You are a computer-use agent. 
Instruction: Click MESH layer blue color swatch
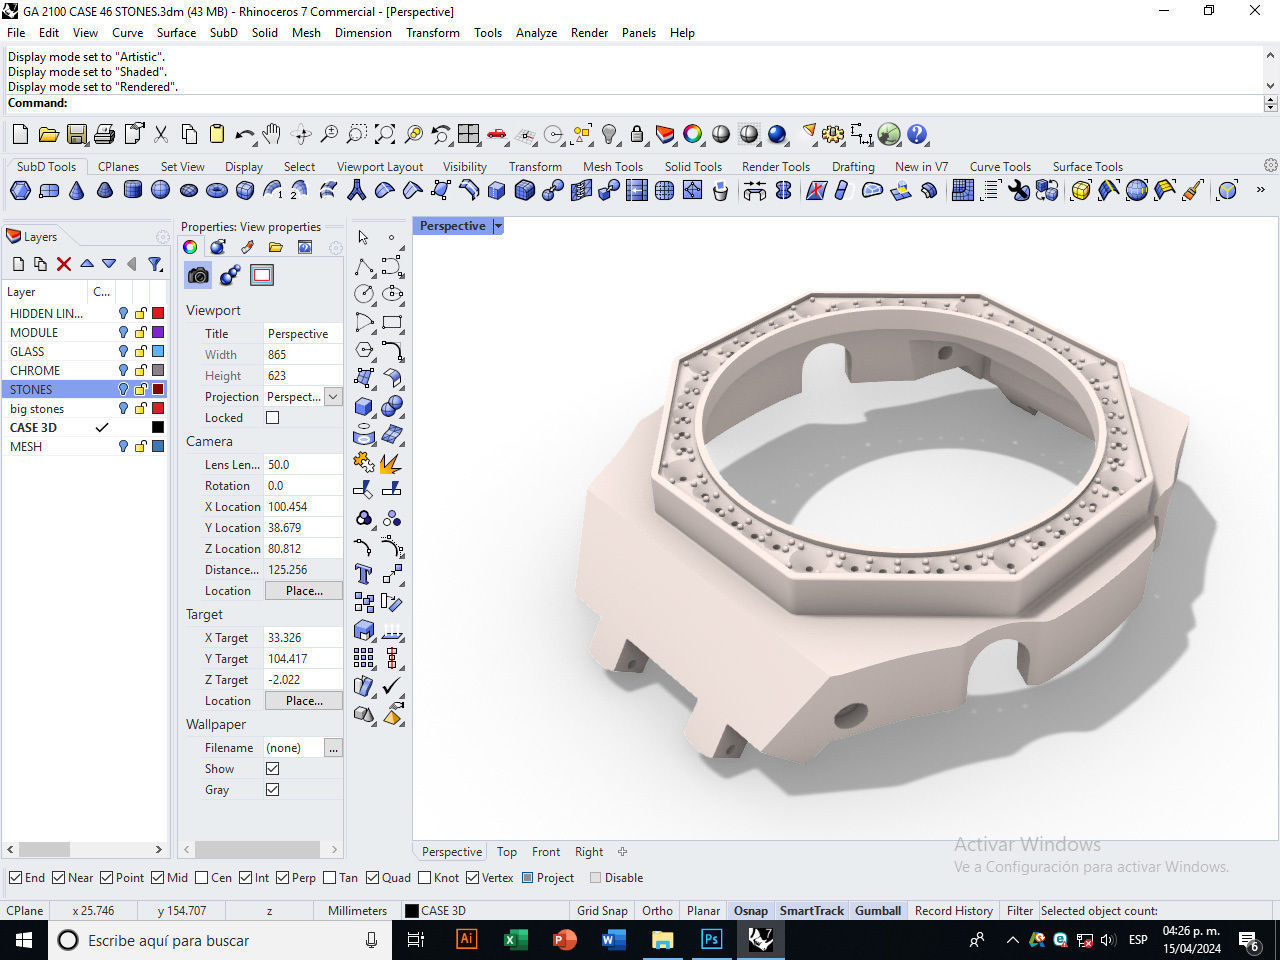click(158, 447)
